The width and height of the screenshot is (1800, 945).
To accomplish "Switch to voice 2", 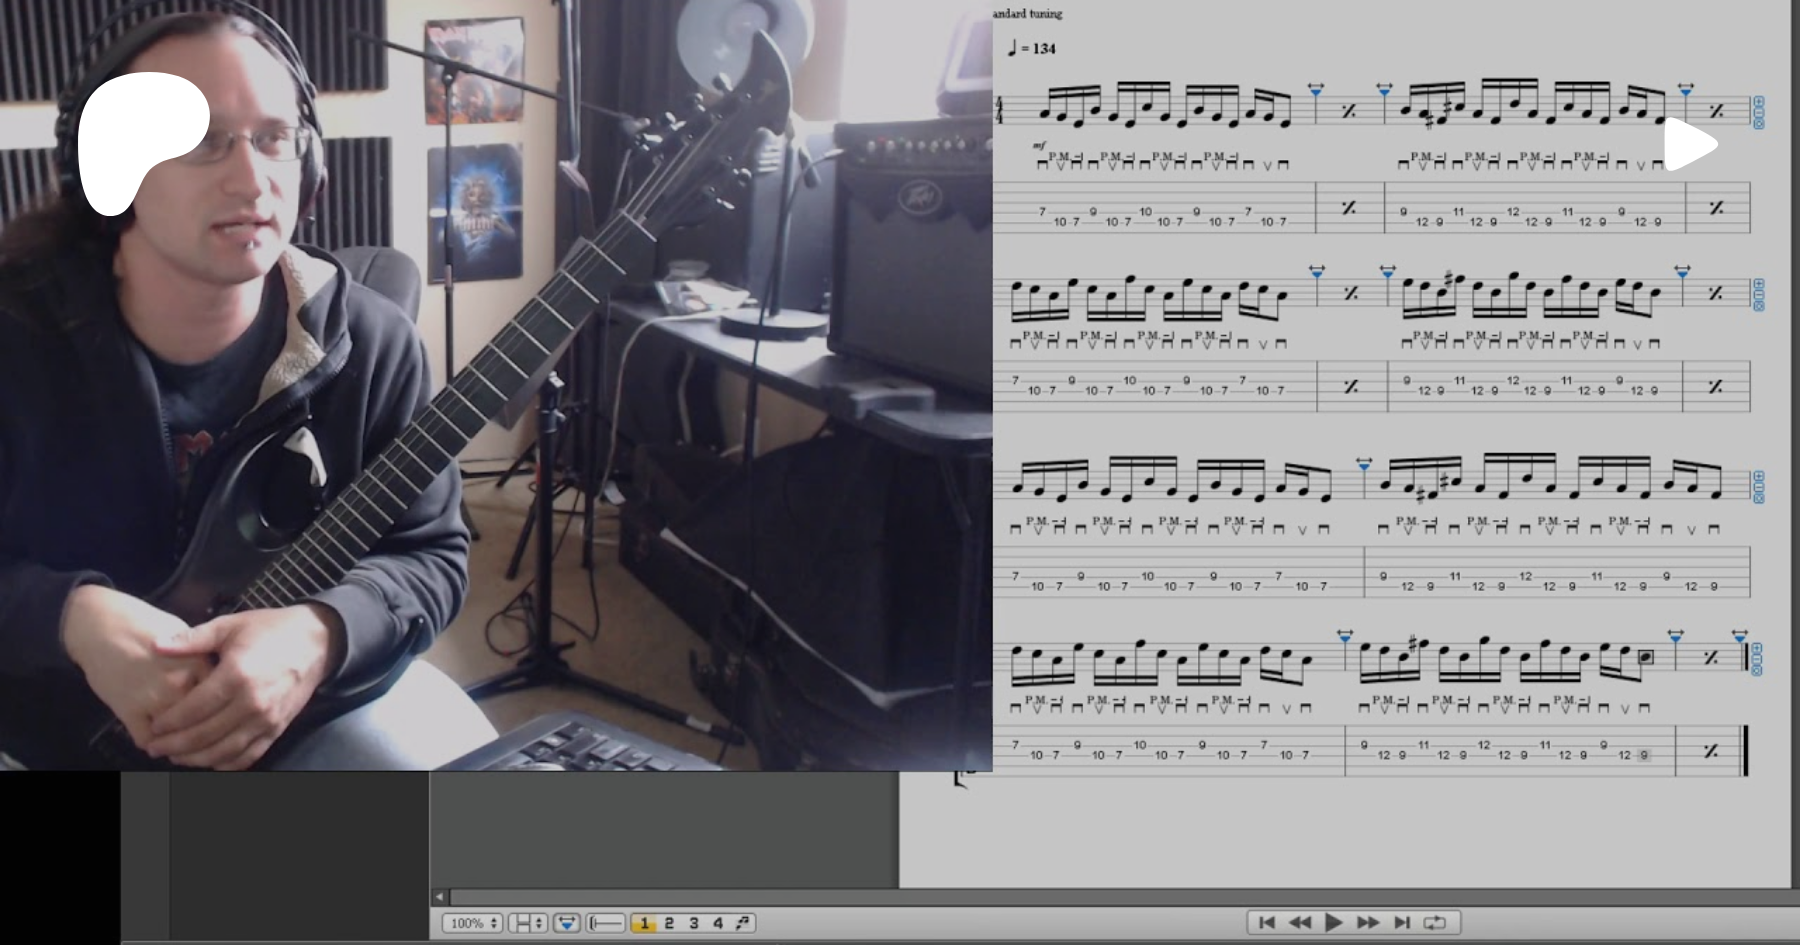I will 669,923.
